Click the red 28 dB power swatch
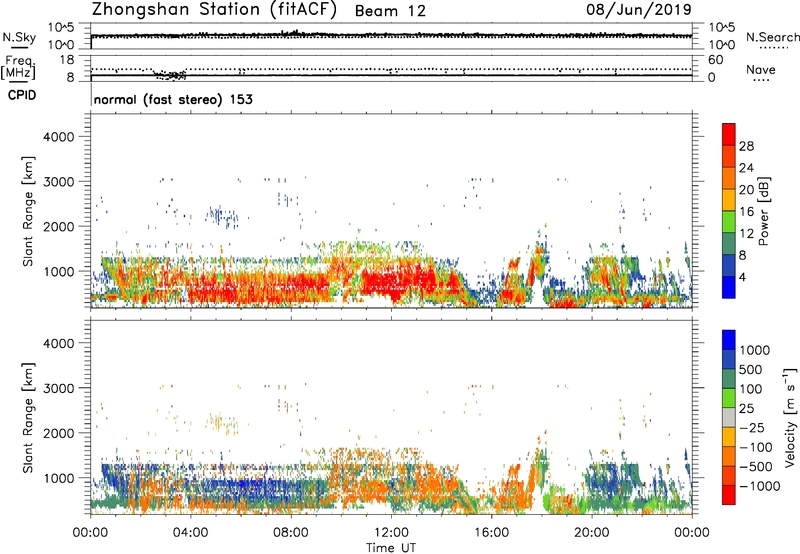800x554 pixels. (x=729, y=135)
